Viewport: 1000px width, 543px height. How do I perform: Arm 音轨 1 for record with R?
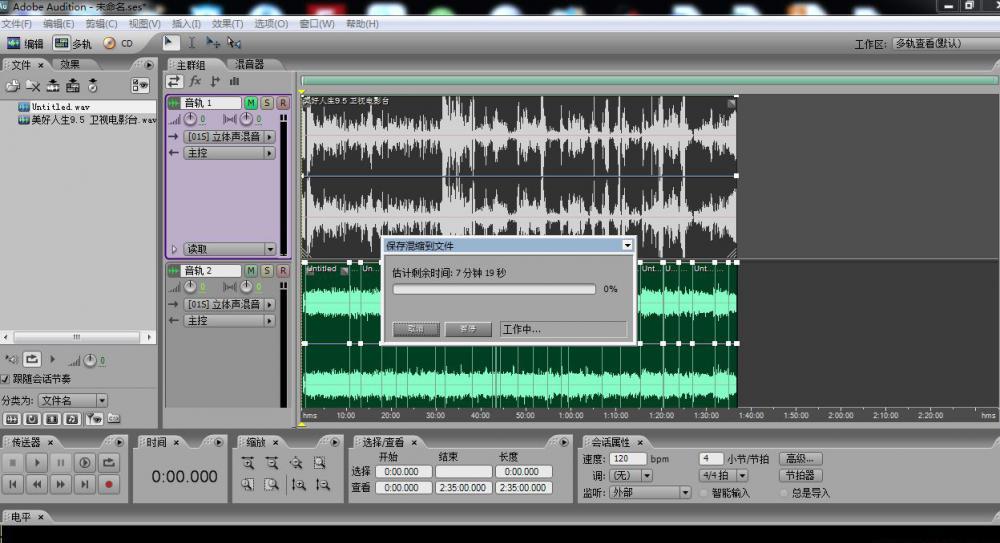[x=283, y=103]
